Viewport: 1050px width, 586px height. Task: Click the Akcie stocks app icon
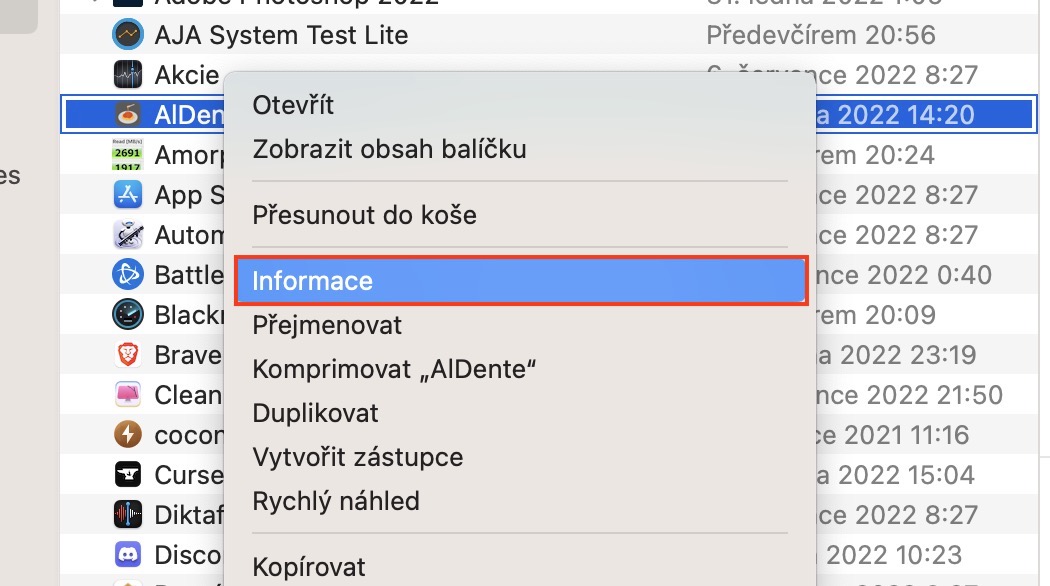128,75
